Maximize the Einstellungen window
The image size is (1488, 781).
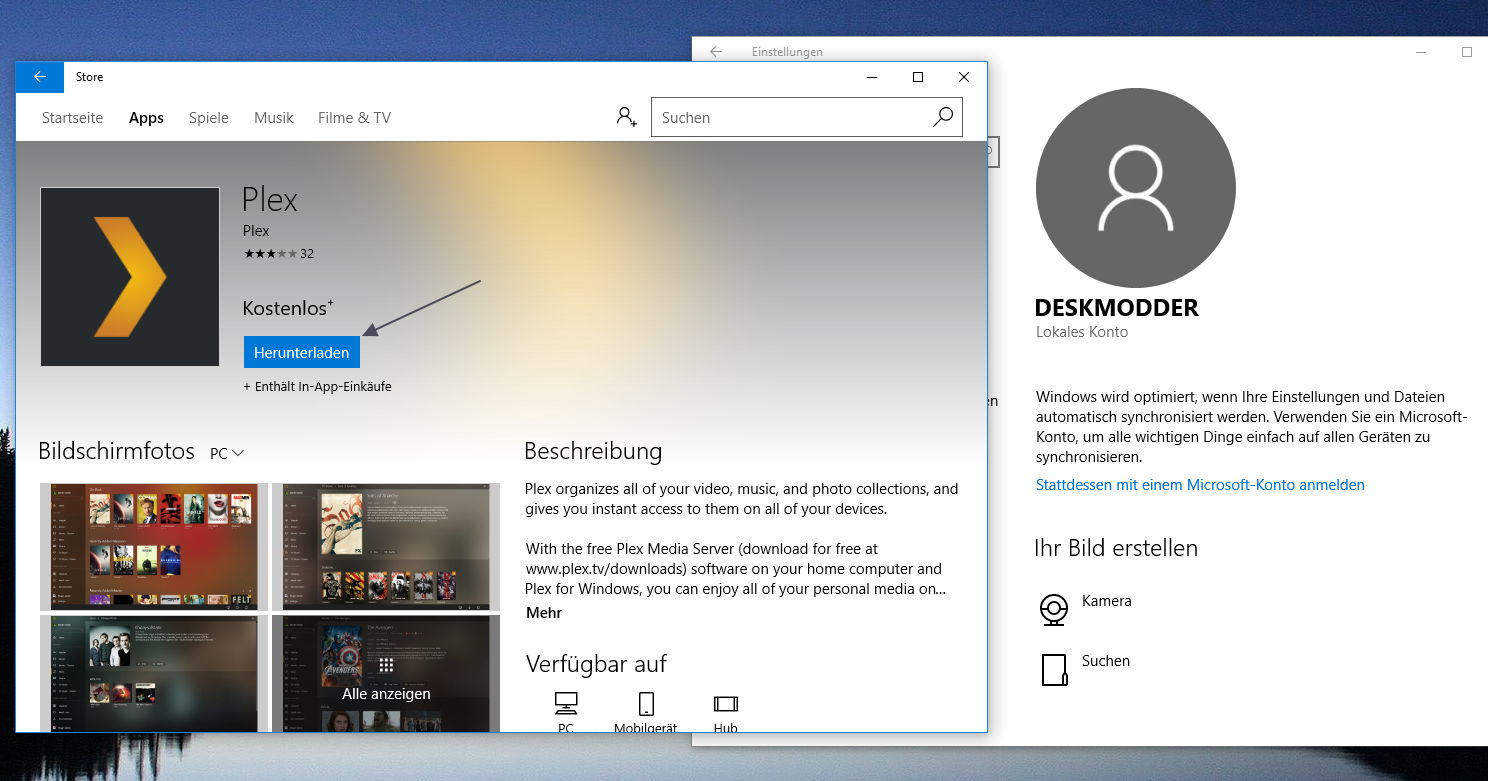click(x=1466, y=52)
